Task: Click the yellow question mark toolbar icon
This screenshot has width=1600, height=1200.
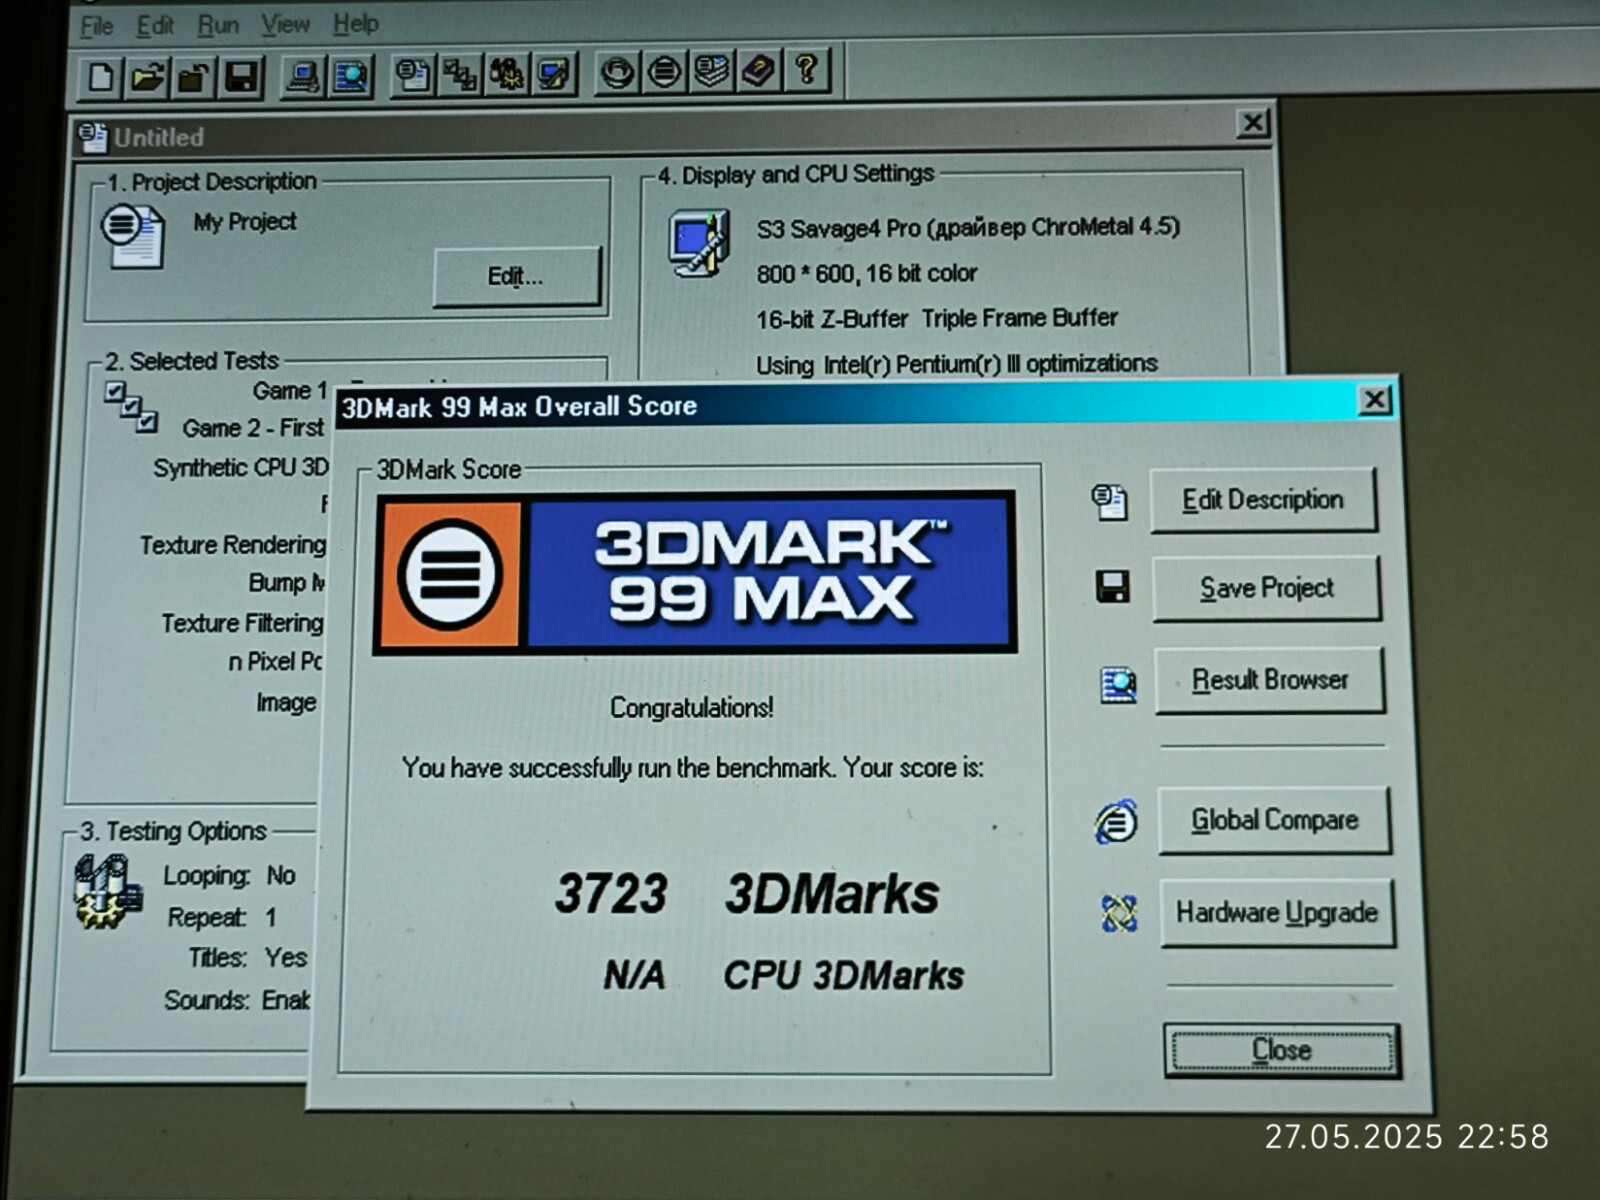Action: (x=806, y=70)
